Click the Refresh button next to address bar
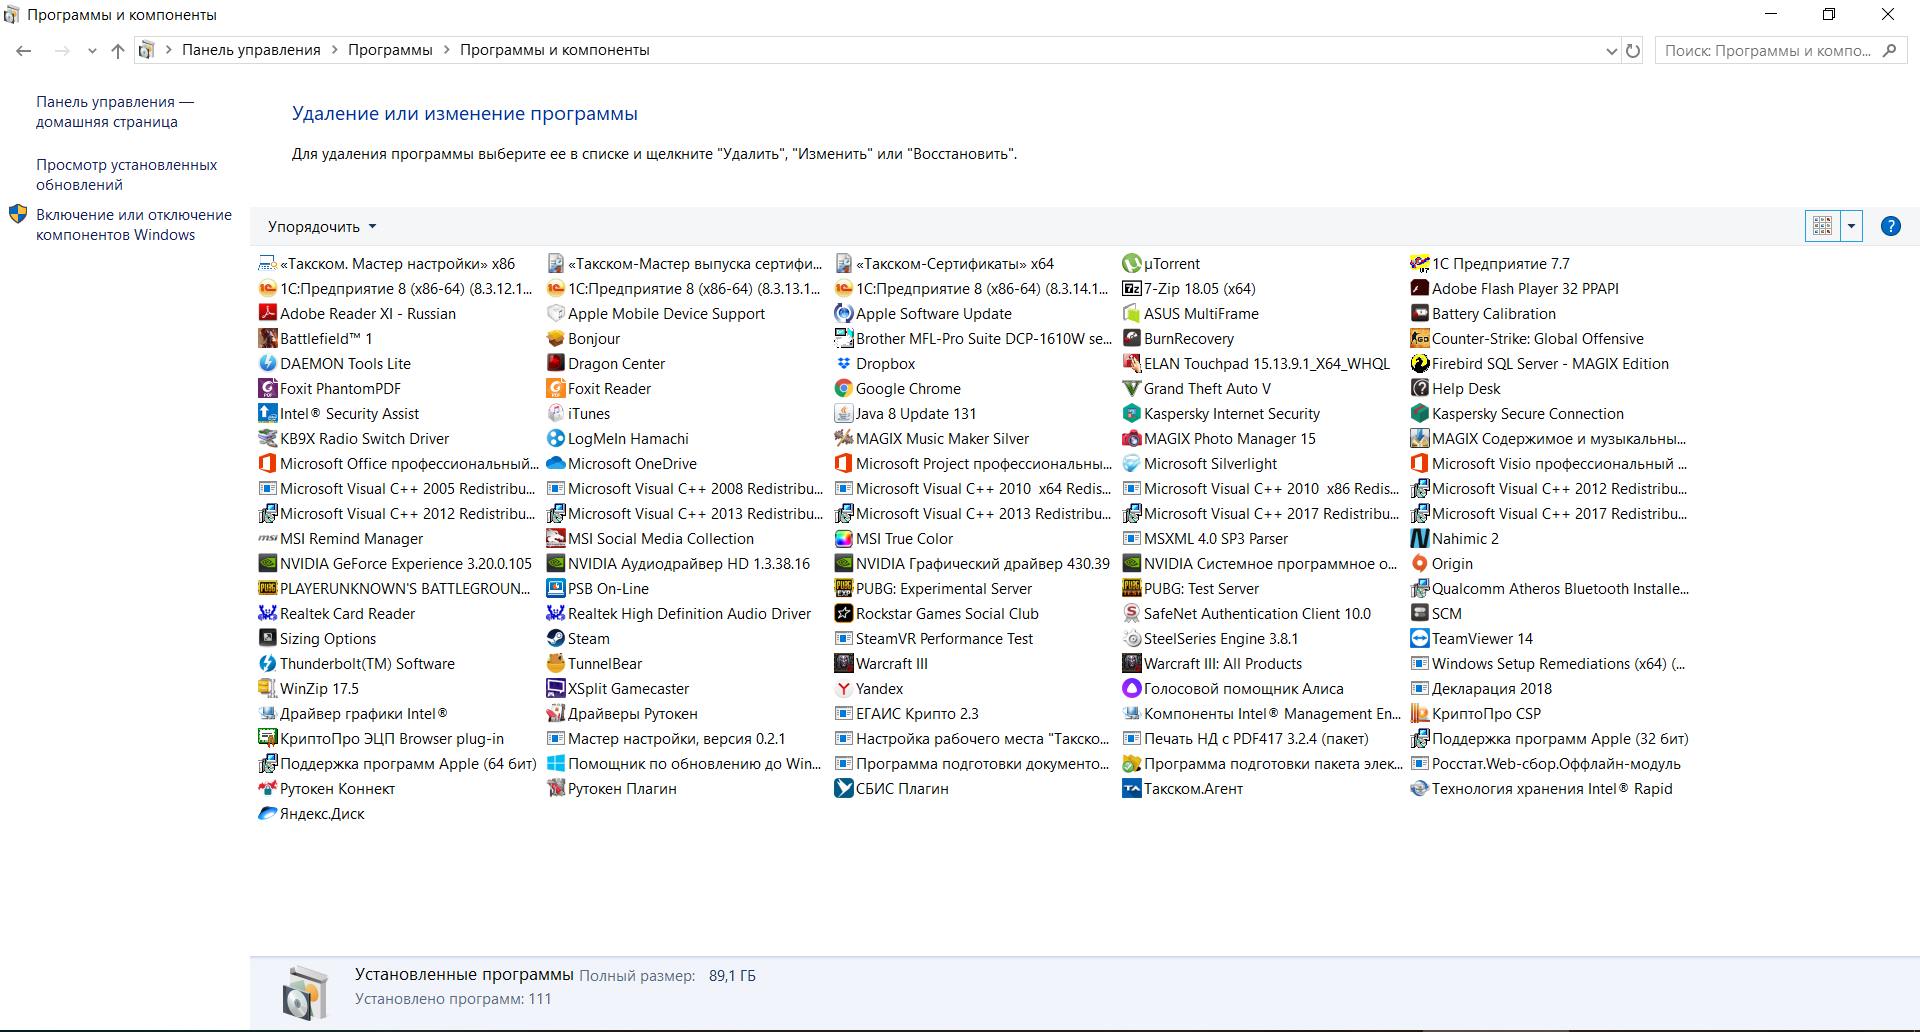The width and height of the screenshot is (1920, 1032). click(x=1633, y=50)
